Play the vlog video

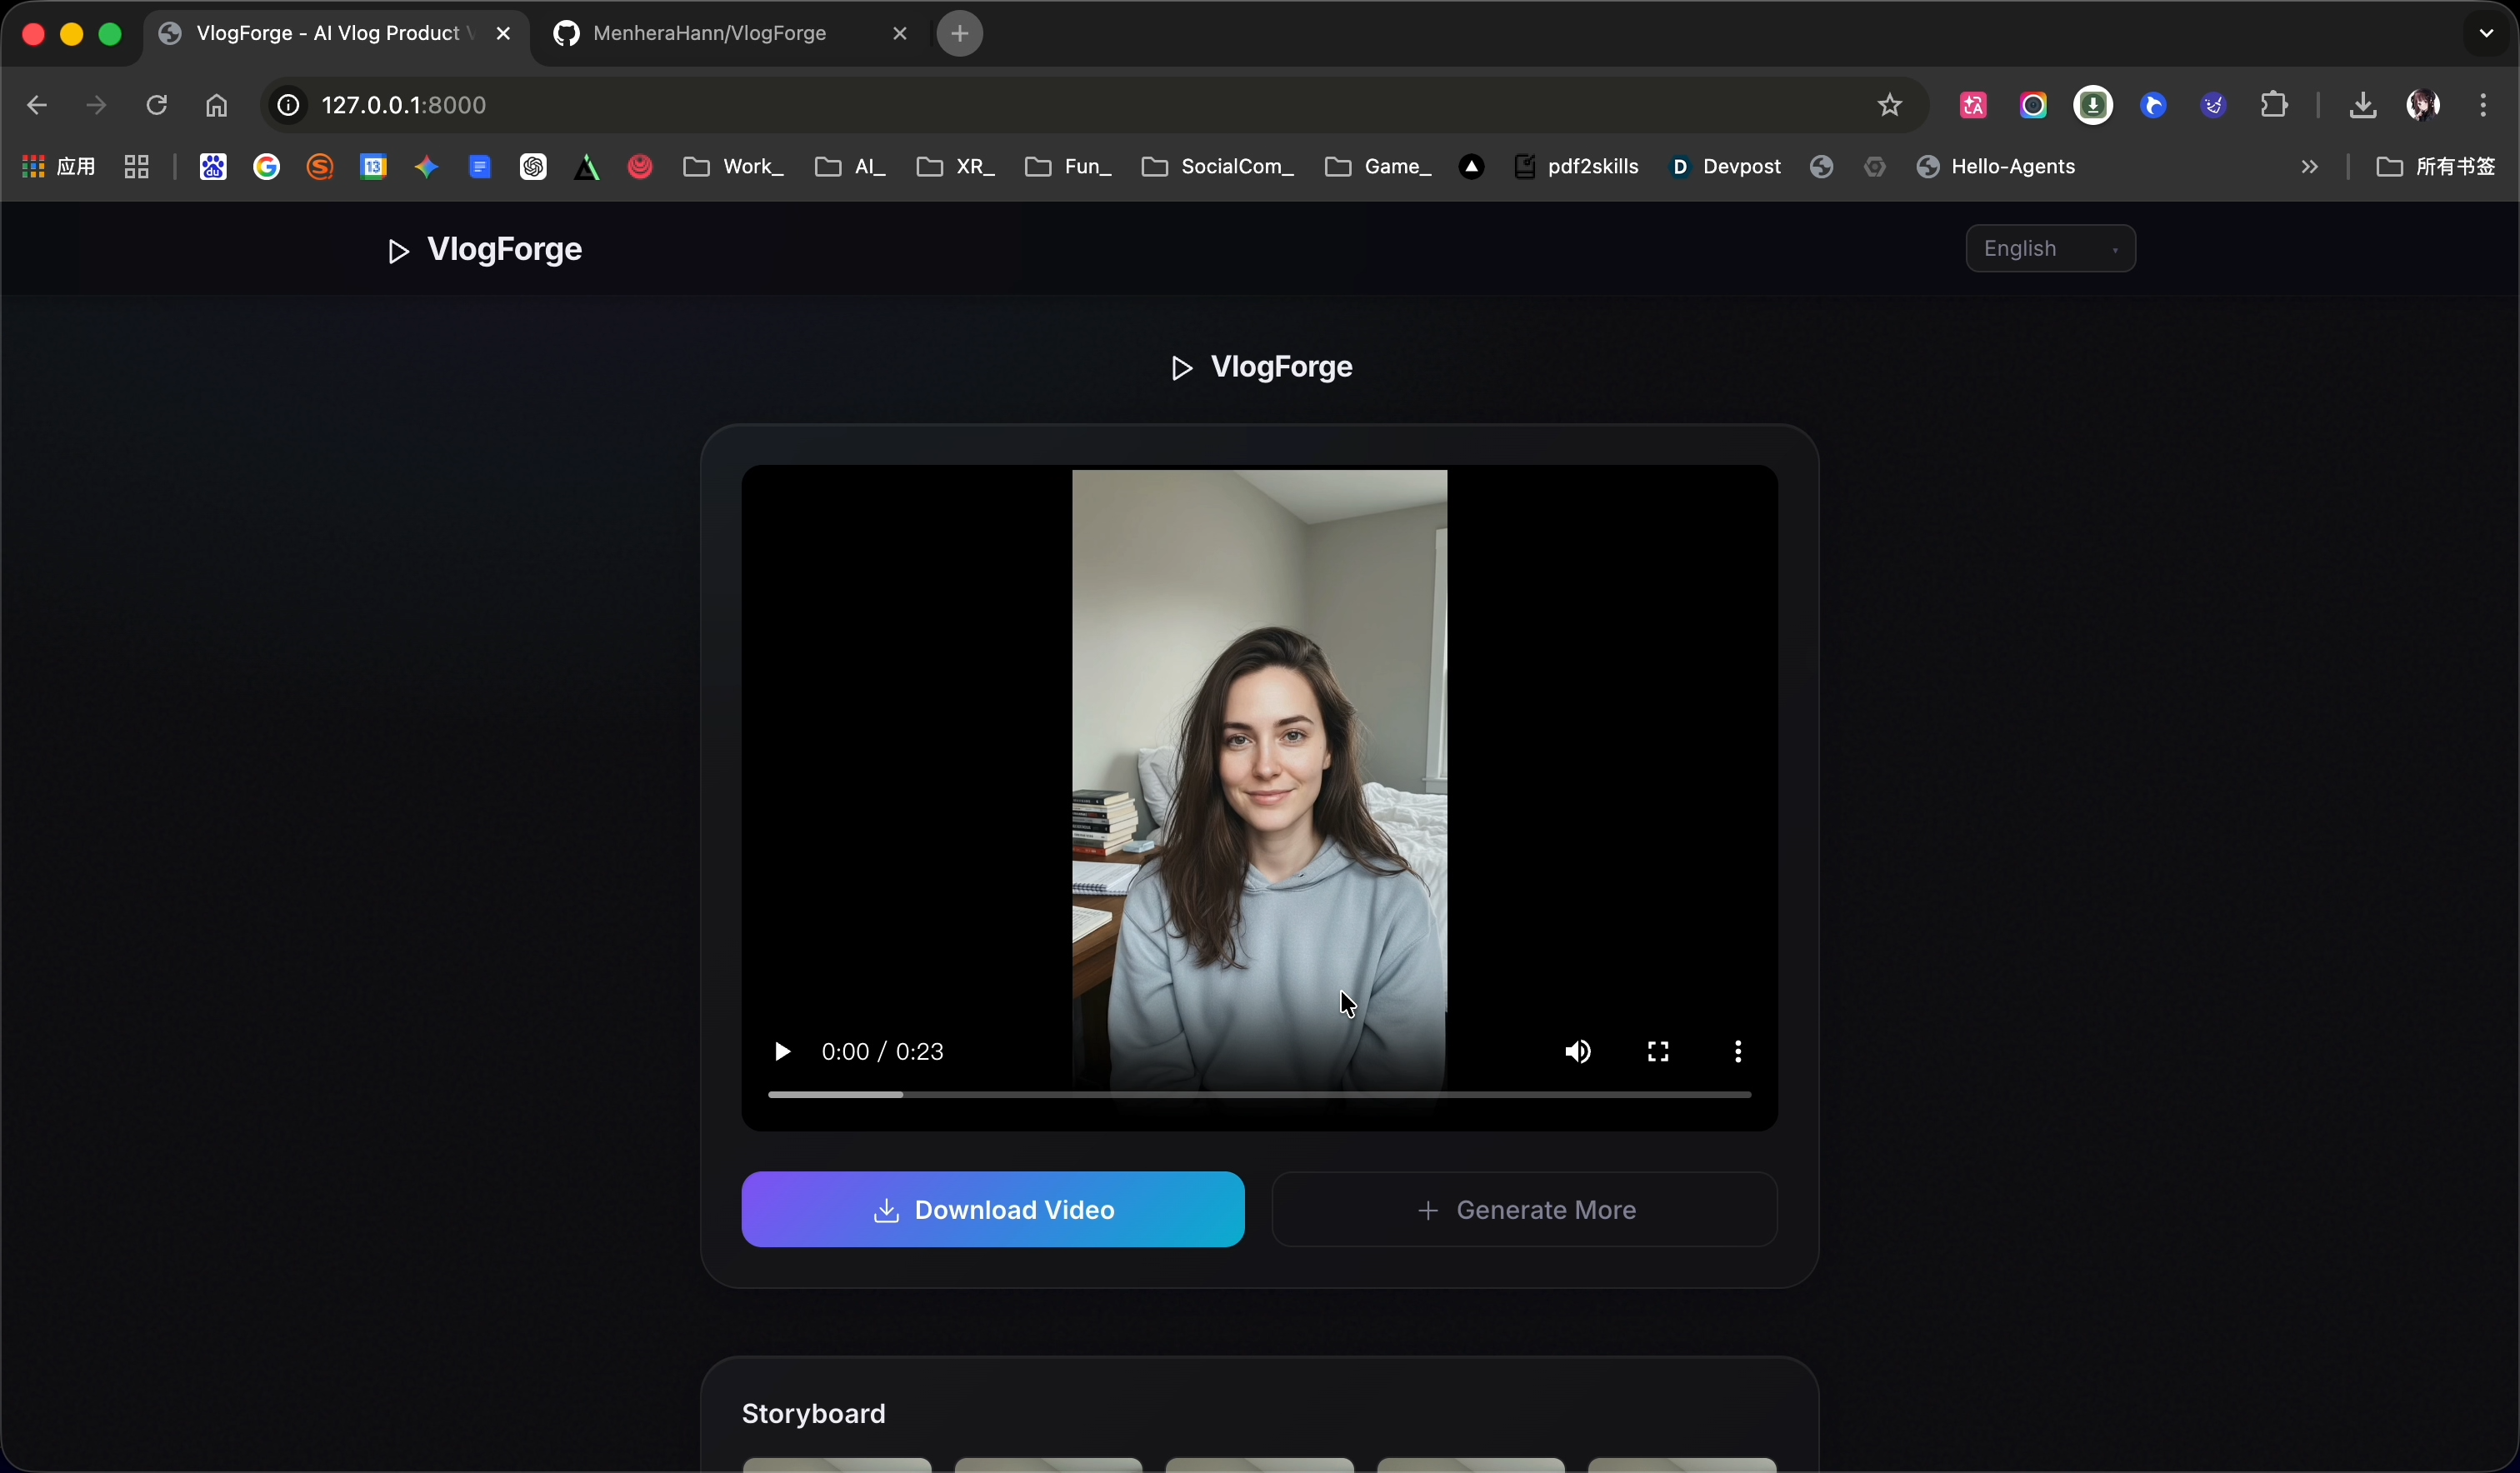[x=782, y=1052]
